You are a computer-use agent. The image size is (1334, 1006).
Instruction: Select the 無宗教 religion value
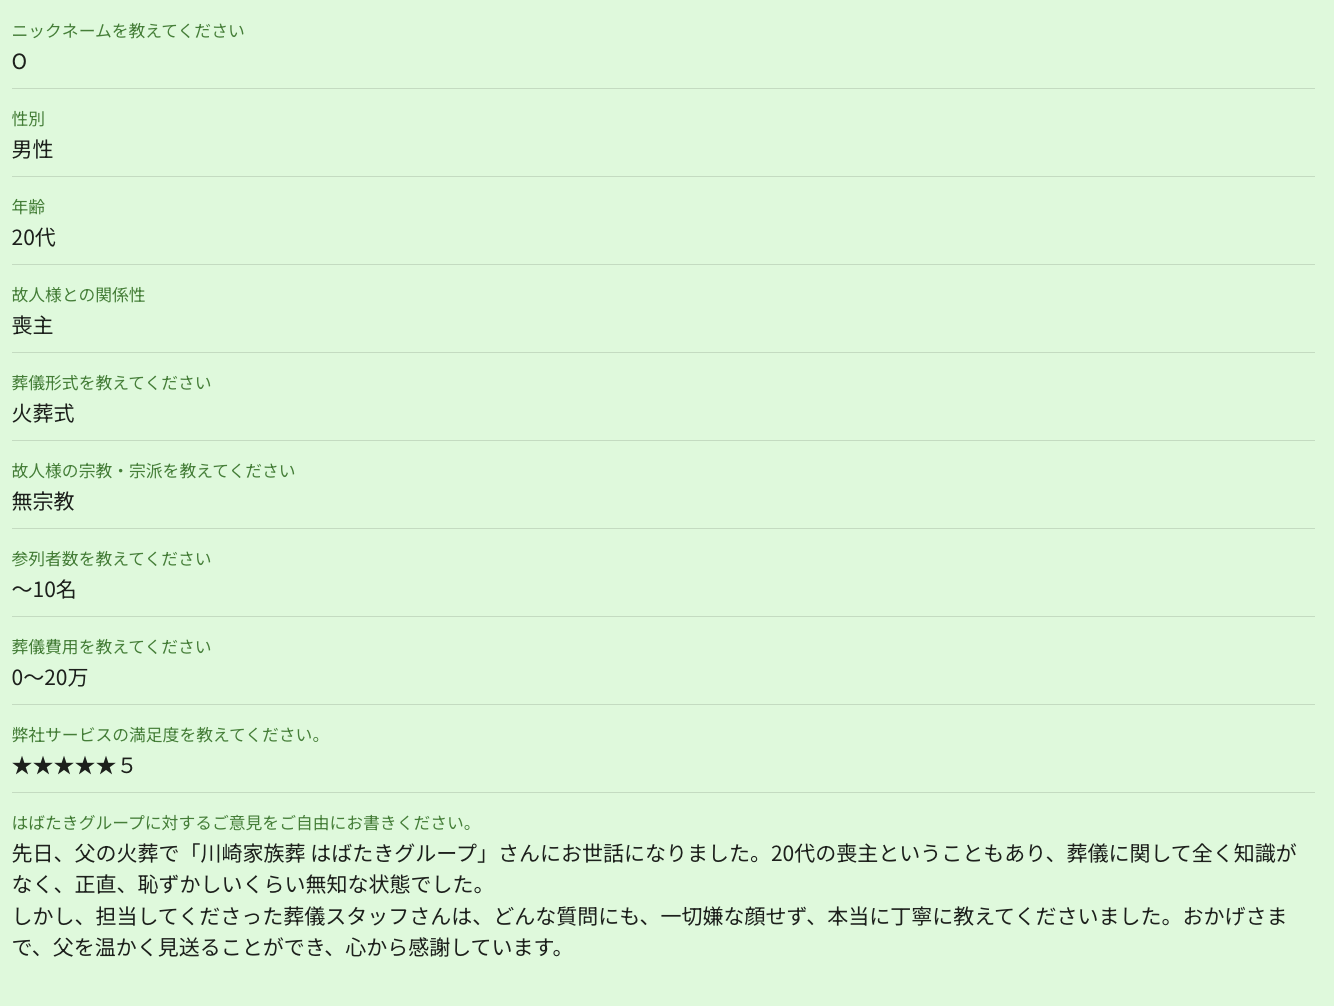43,502
